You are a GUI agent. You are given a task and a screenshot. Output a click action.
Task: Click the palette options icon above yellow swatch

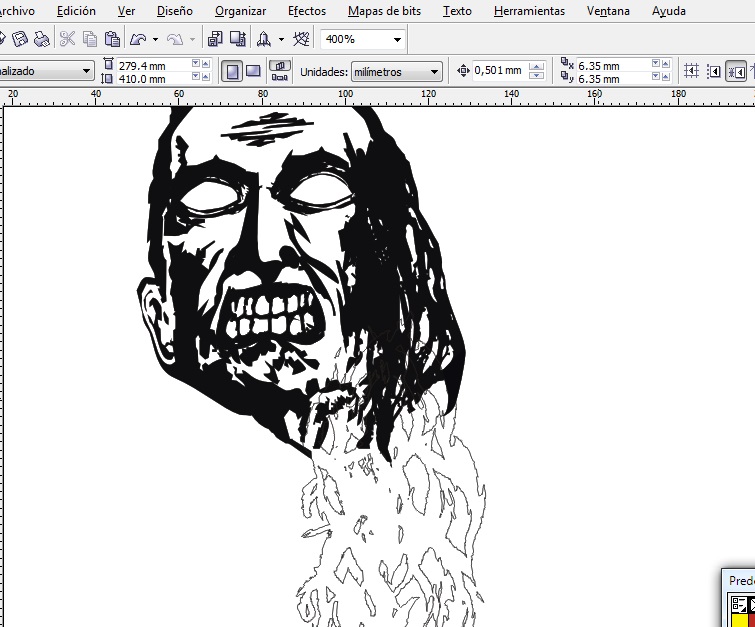(x=738, y=604)
